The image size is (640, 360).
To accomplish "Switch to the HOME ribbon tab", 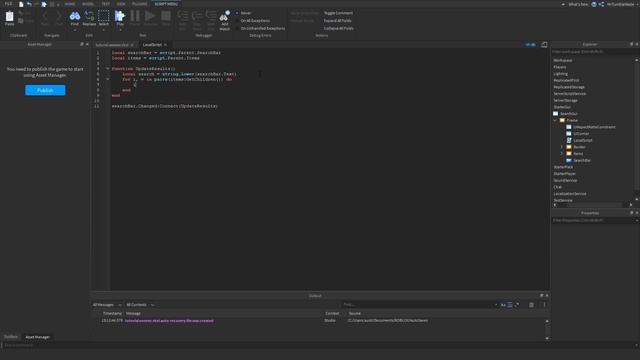I will pyautogui.click(x=70, y=4).
